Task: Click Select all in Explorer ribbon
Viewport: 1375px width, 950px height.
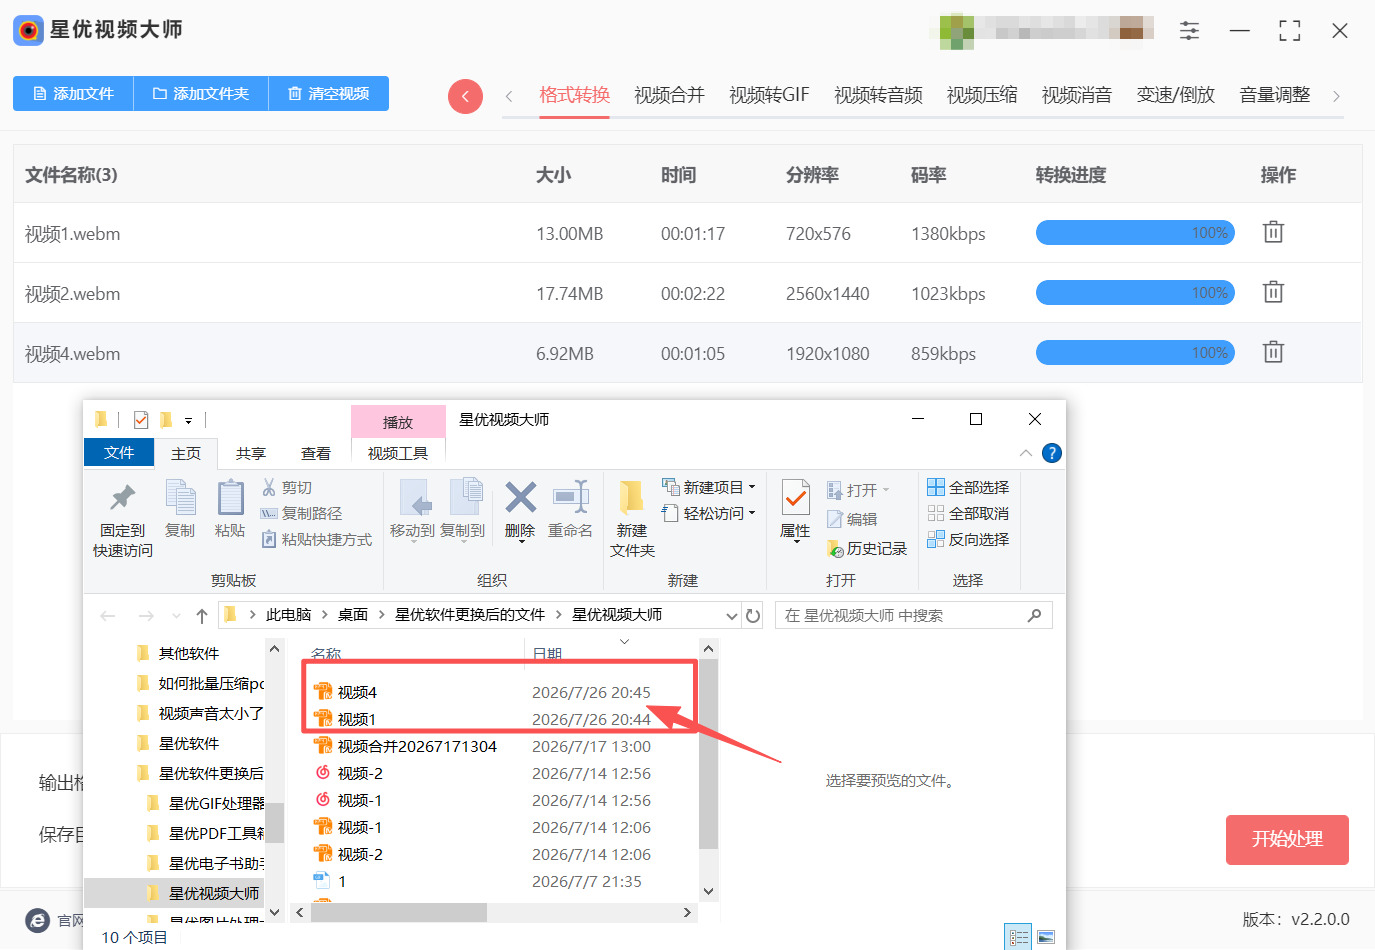Action: point(968,487)
